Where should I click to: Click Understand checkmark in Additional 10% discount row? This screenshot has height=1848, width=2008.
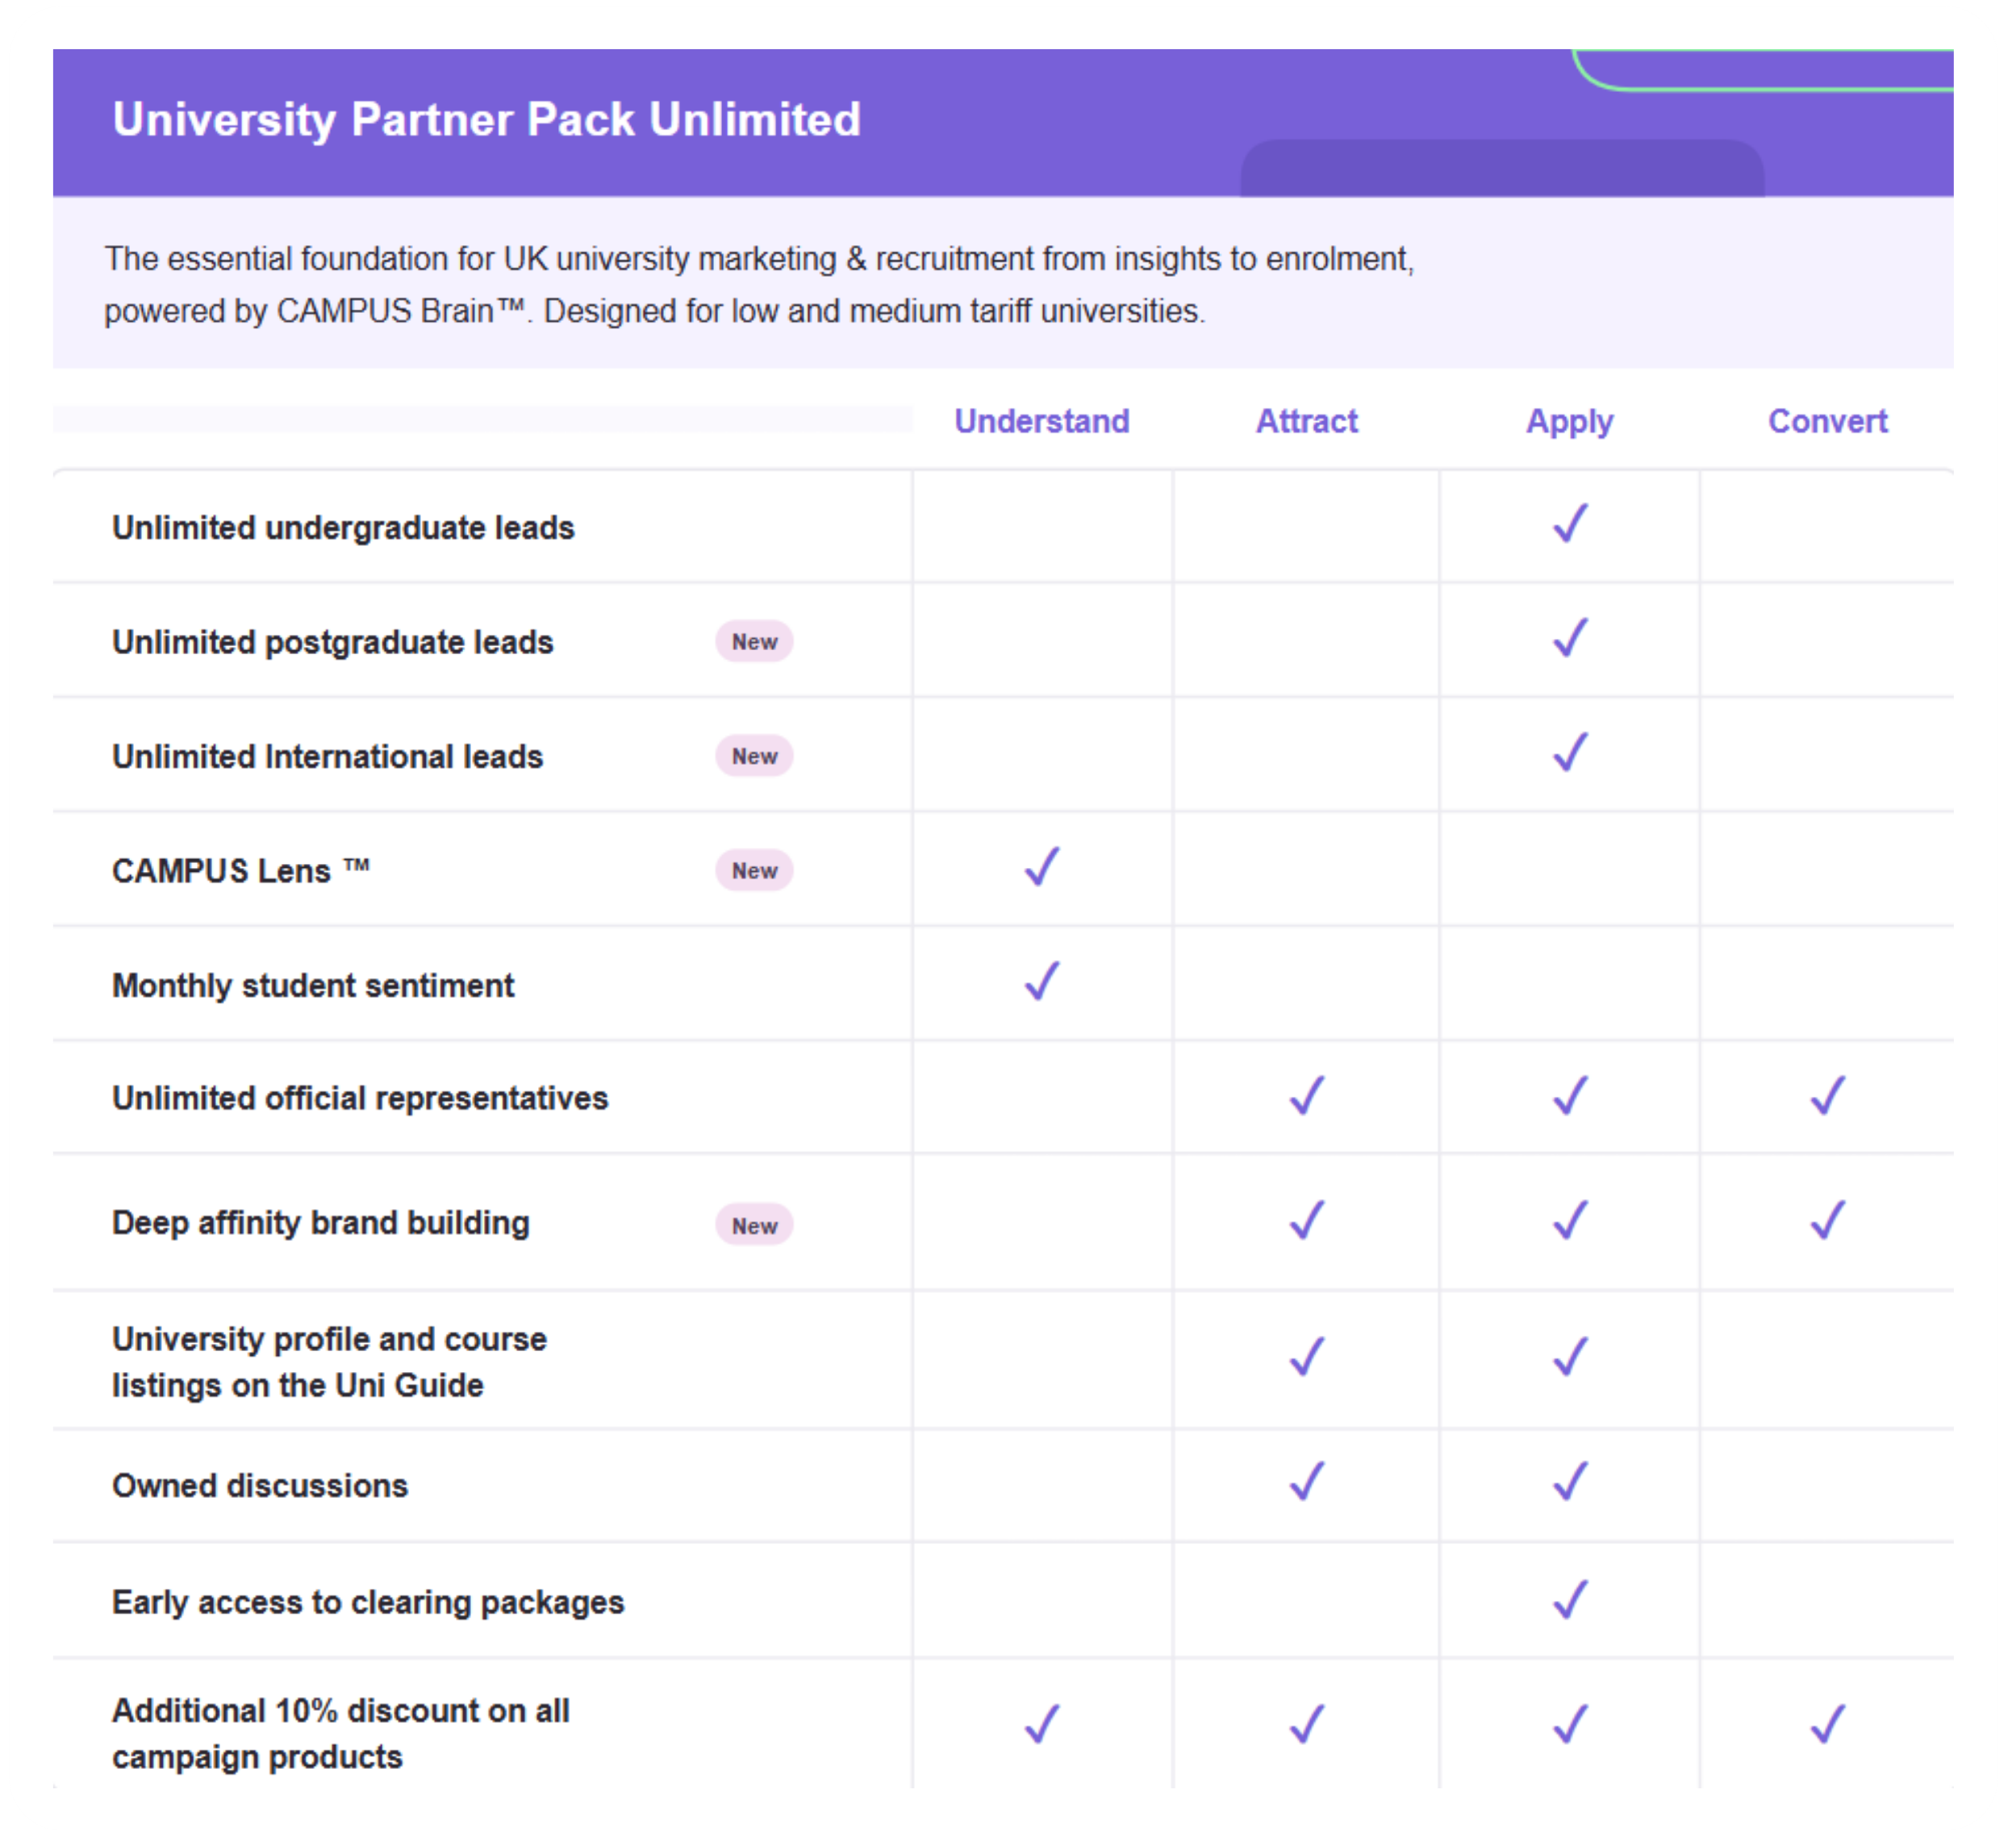1041,1724
